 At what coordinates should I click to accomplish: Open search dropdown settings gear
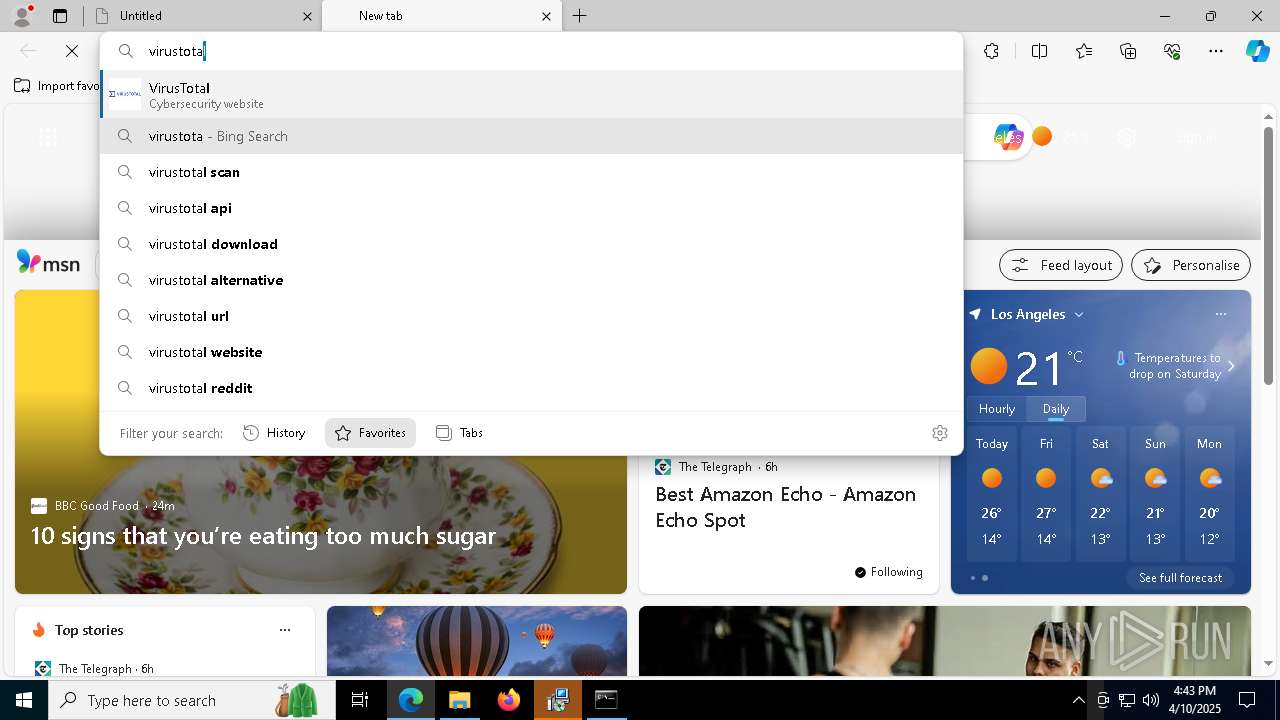point(940,433)
